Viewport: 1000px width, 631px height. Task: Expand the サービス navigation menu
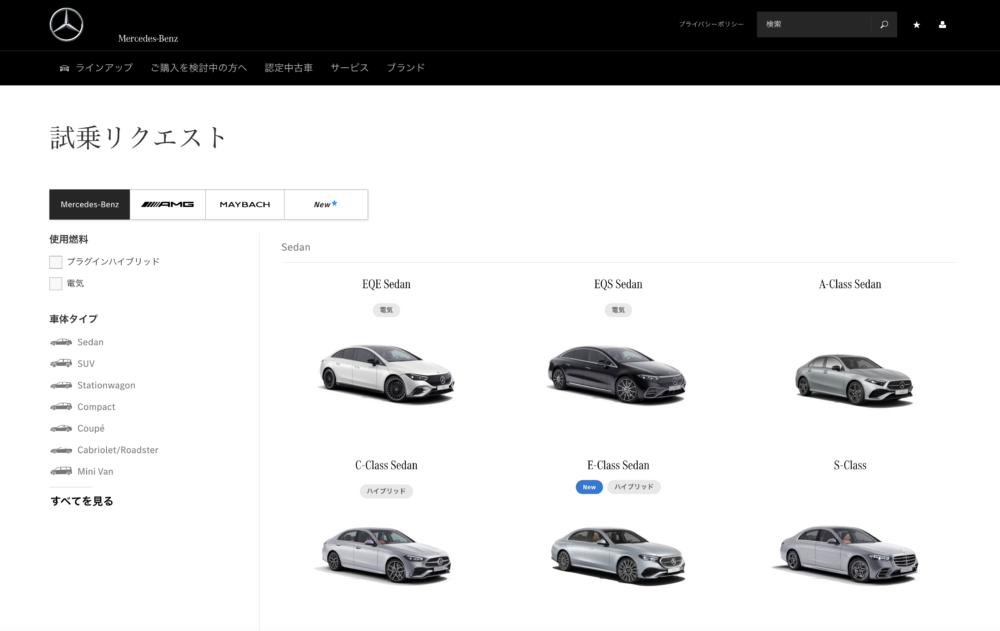tap(350, 68)
